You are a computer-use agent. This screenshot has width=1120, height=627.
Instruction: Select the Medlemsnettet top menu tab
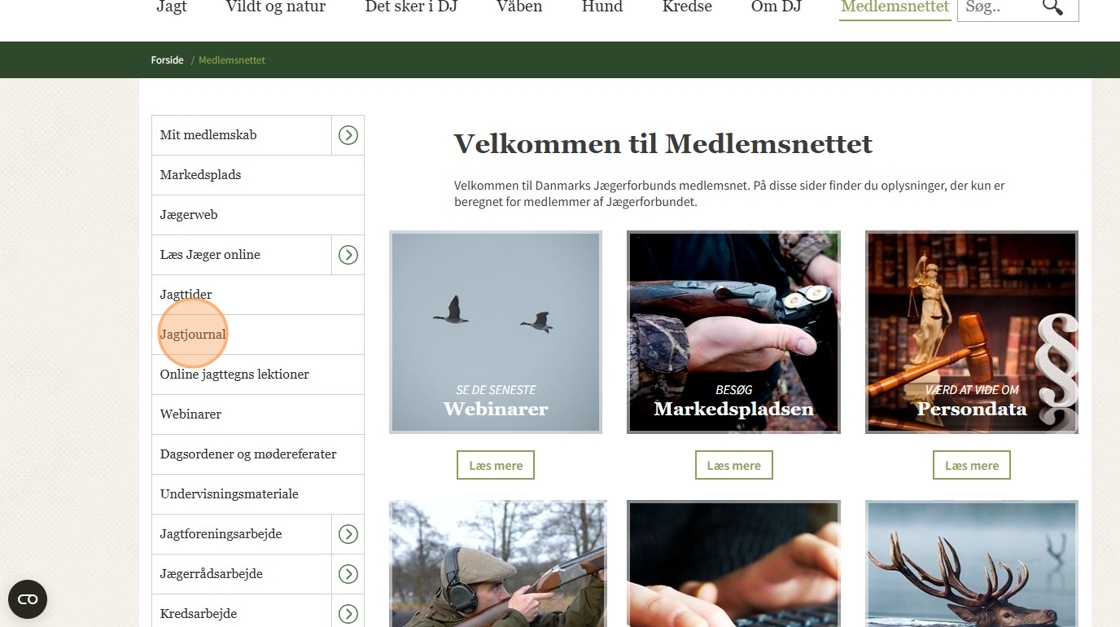[894, 7]
